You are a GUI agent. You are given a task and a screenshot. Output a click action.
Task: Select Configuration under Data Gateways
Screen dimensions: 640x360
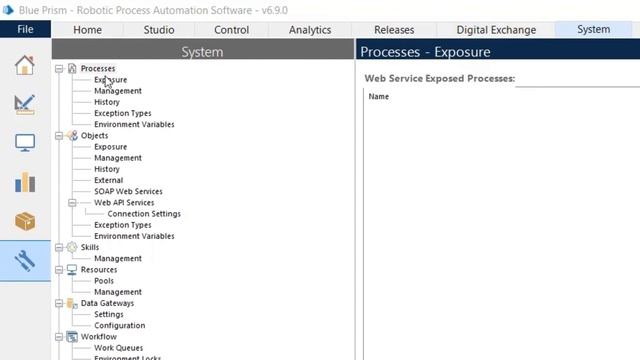[x=119, y=325]
